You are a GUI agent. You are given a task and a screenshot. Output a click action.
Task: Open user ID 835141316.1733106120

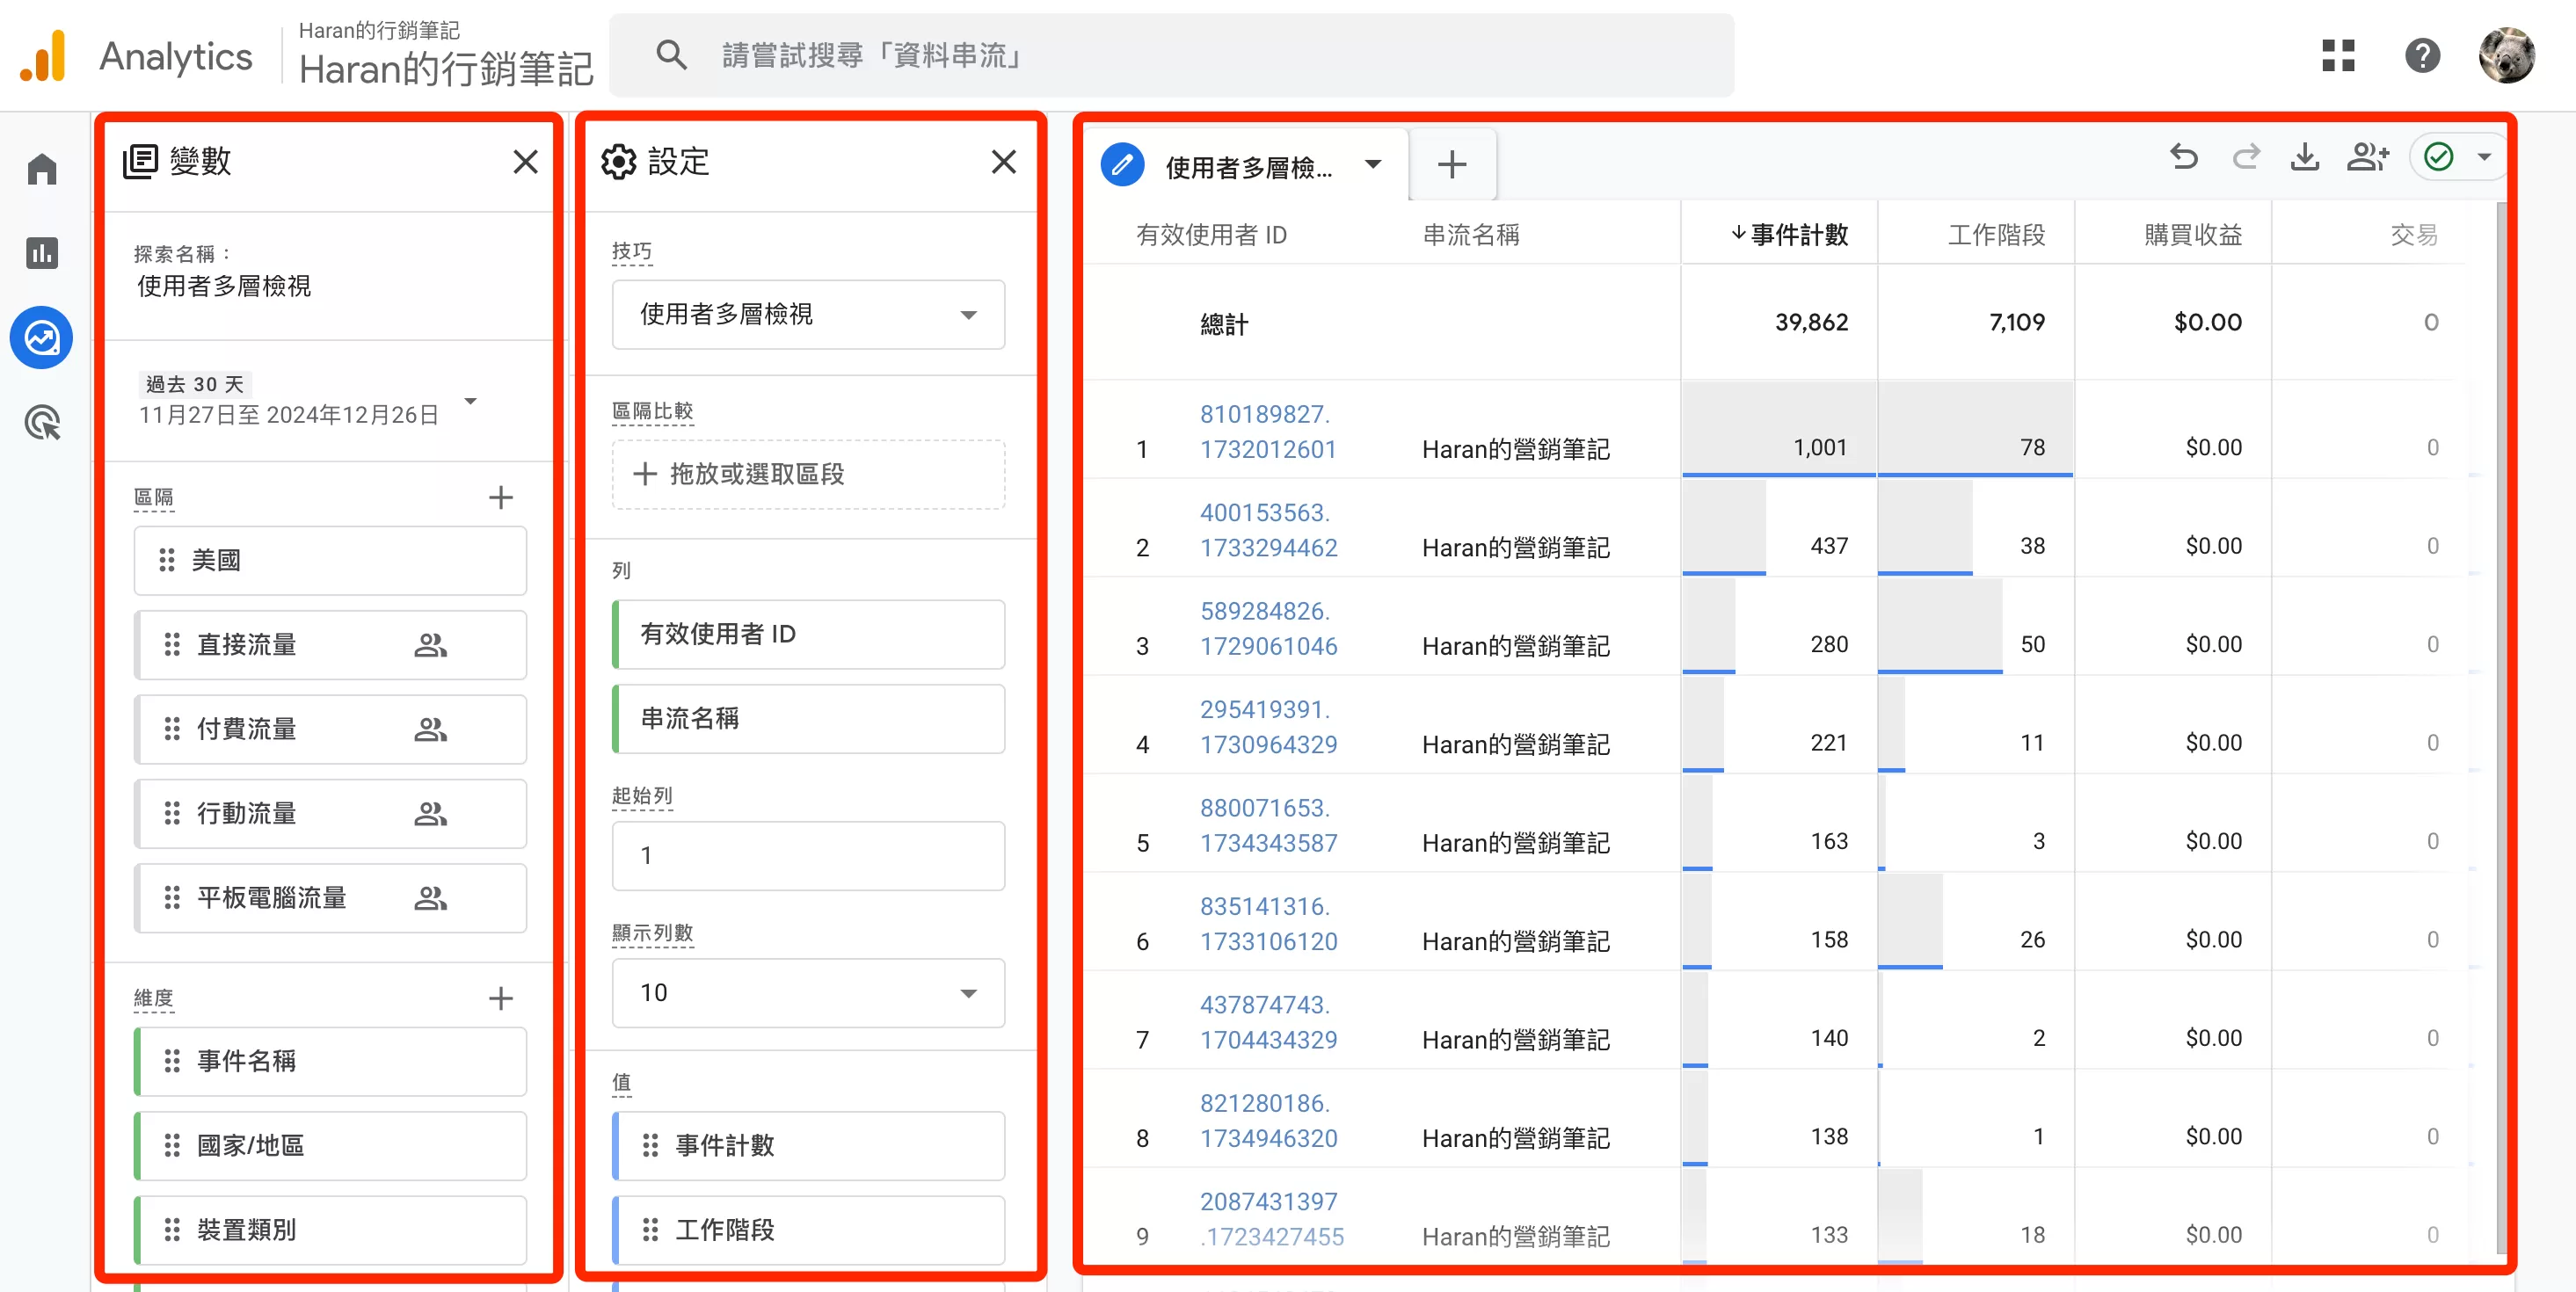[1268, 923]
